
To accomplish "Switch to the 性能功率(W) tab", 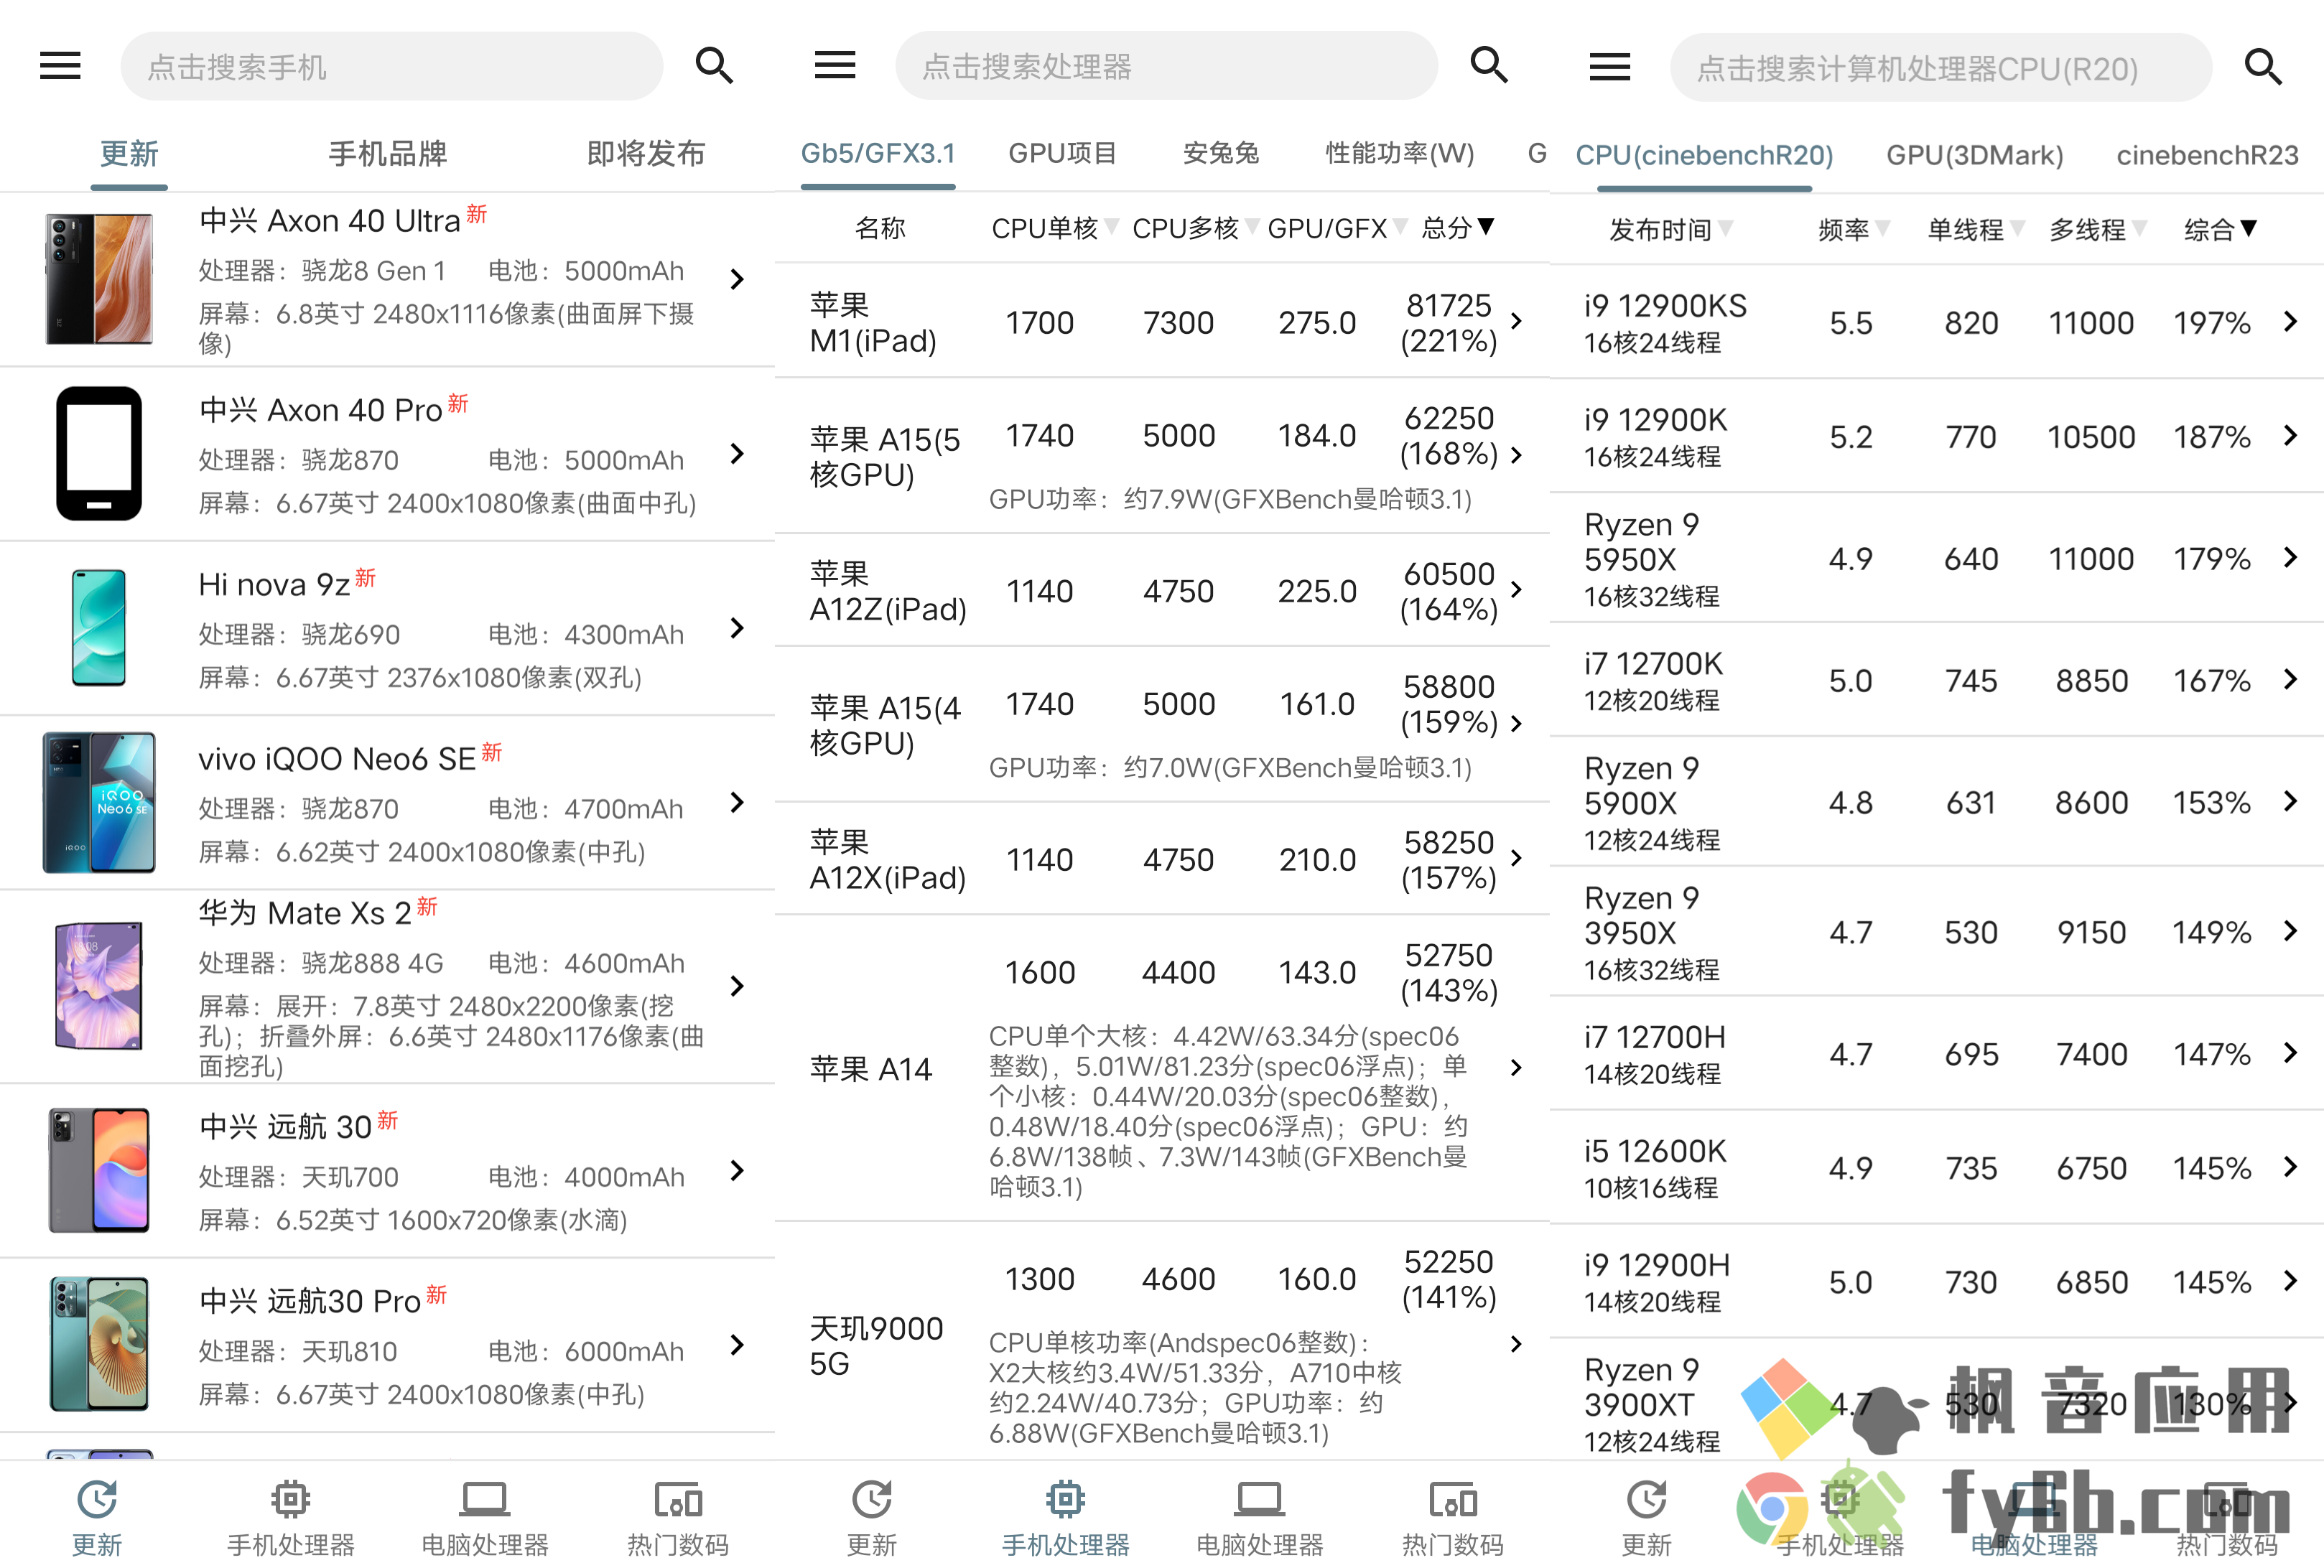I will tap(1400, 153).
